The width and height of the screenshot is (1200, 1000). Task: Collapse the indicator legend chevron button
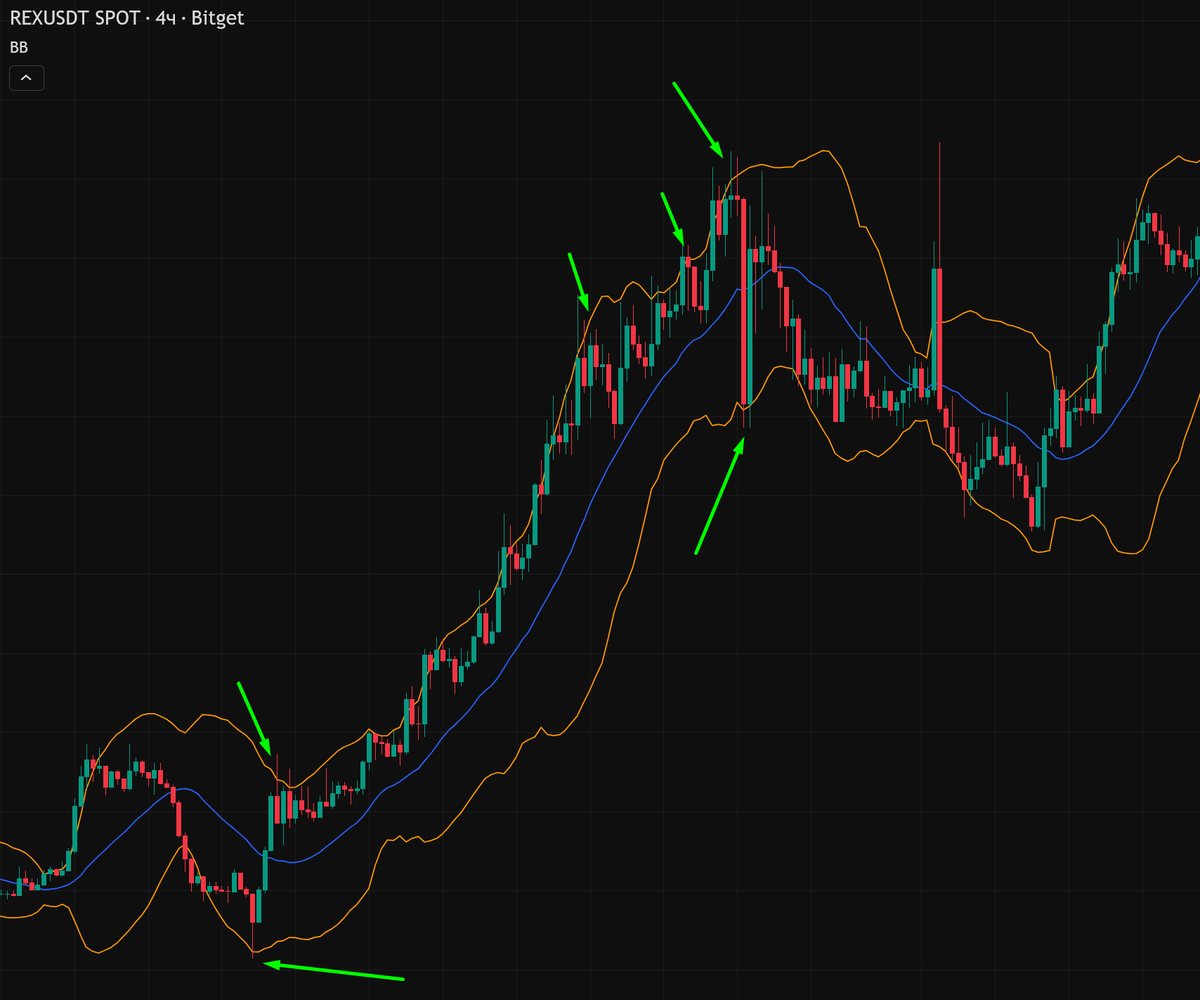(26, 77)
